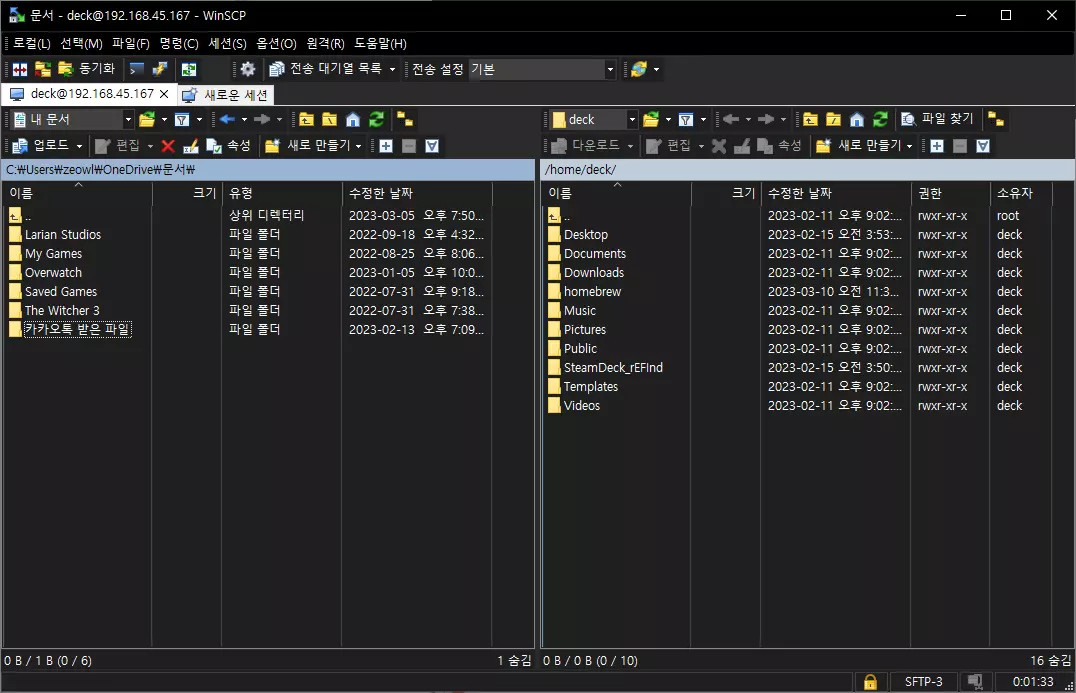Click the local 편집 edit button
Image resolution: width=1076 pixels, height=693 pixels.
[x=117, y=145]
